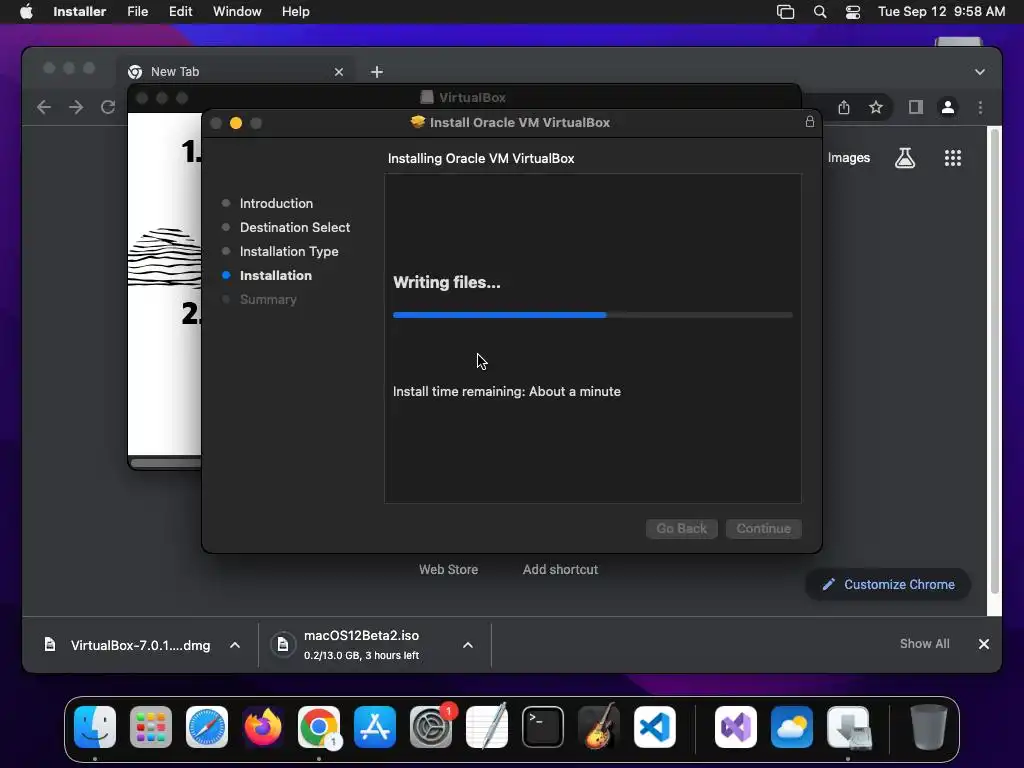Launch Safari from the dock
The image size is (1024, 768).
[207, 727]
